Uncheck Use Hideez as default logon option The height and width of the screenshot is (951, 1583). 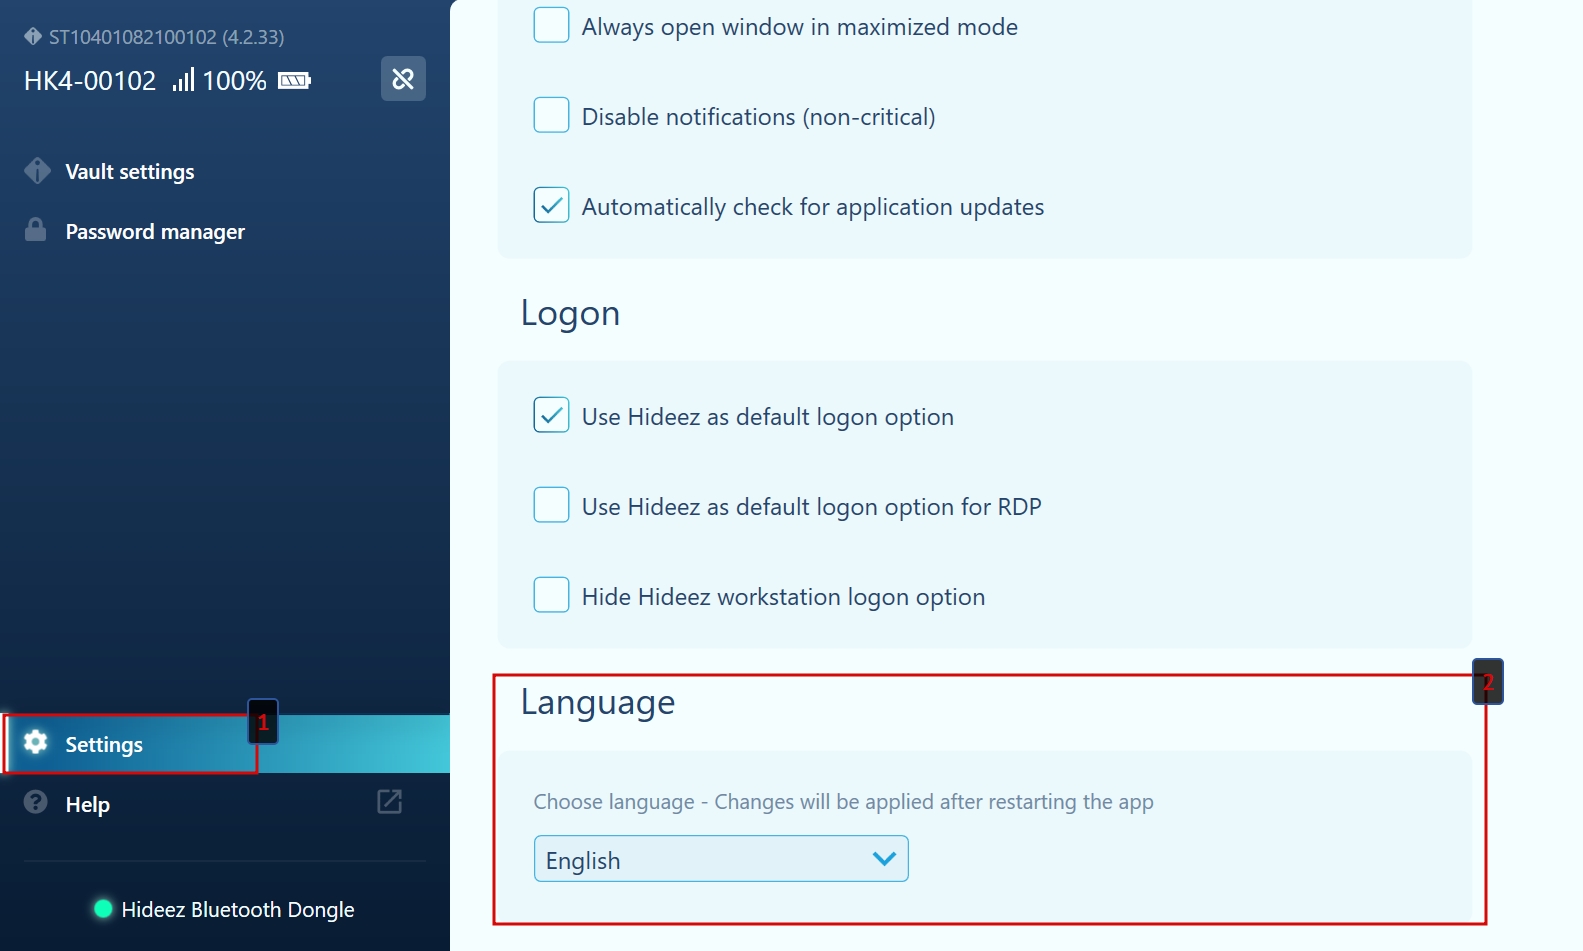coord(551,415)
